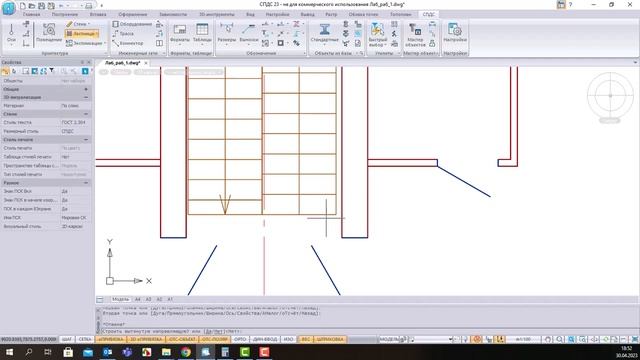Open Стандартные objects library
This screenshot has width=640, height=360.
(324, 33)
